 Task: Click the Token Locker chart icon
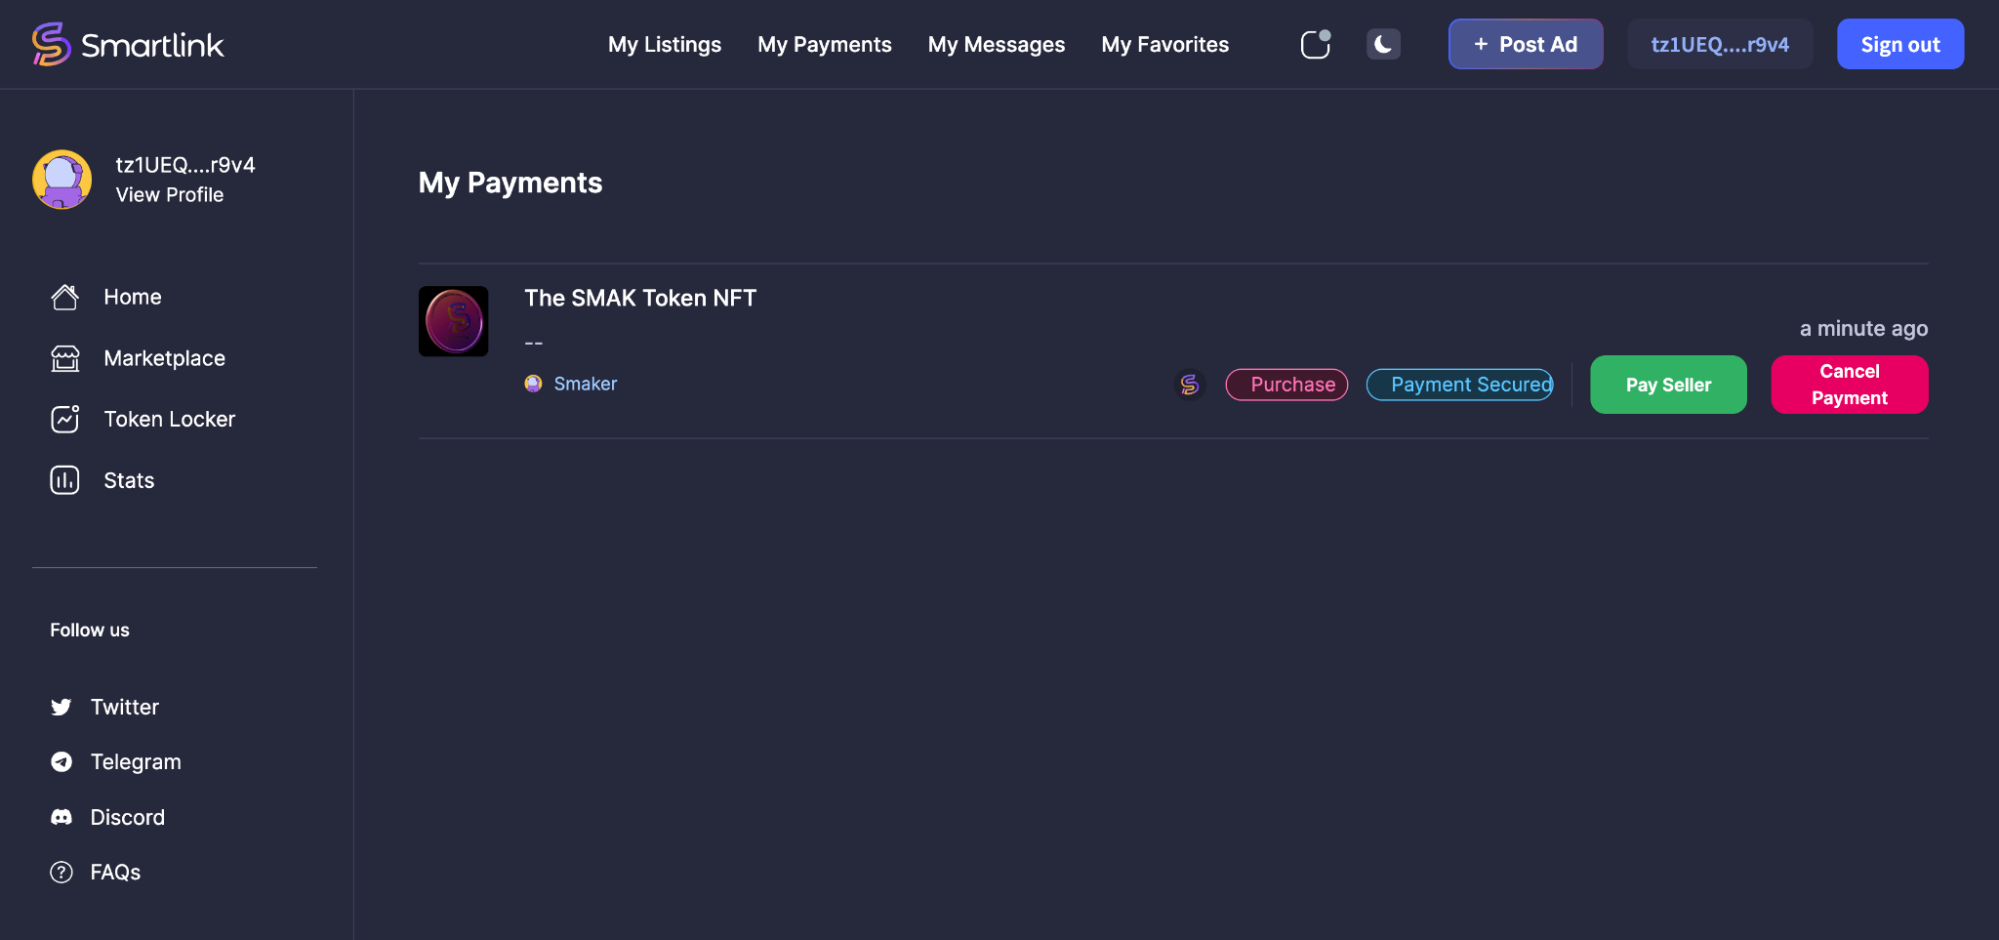pos(65,419)
